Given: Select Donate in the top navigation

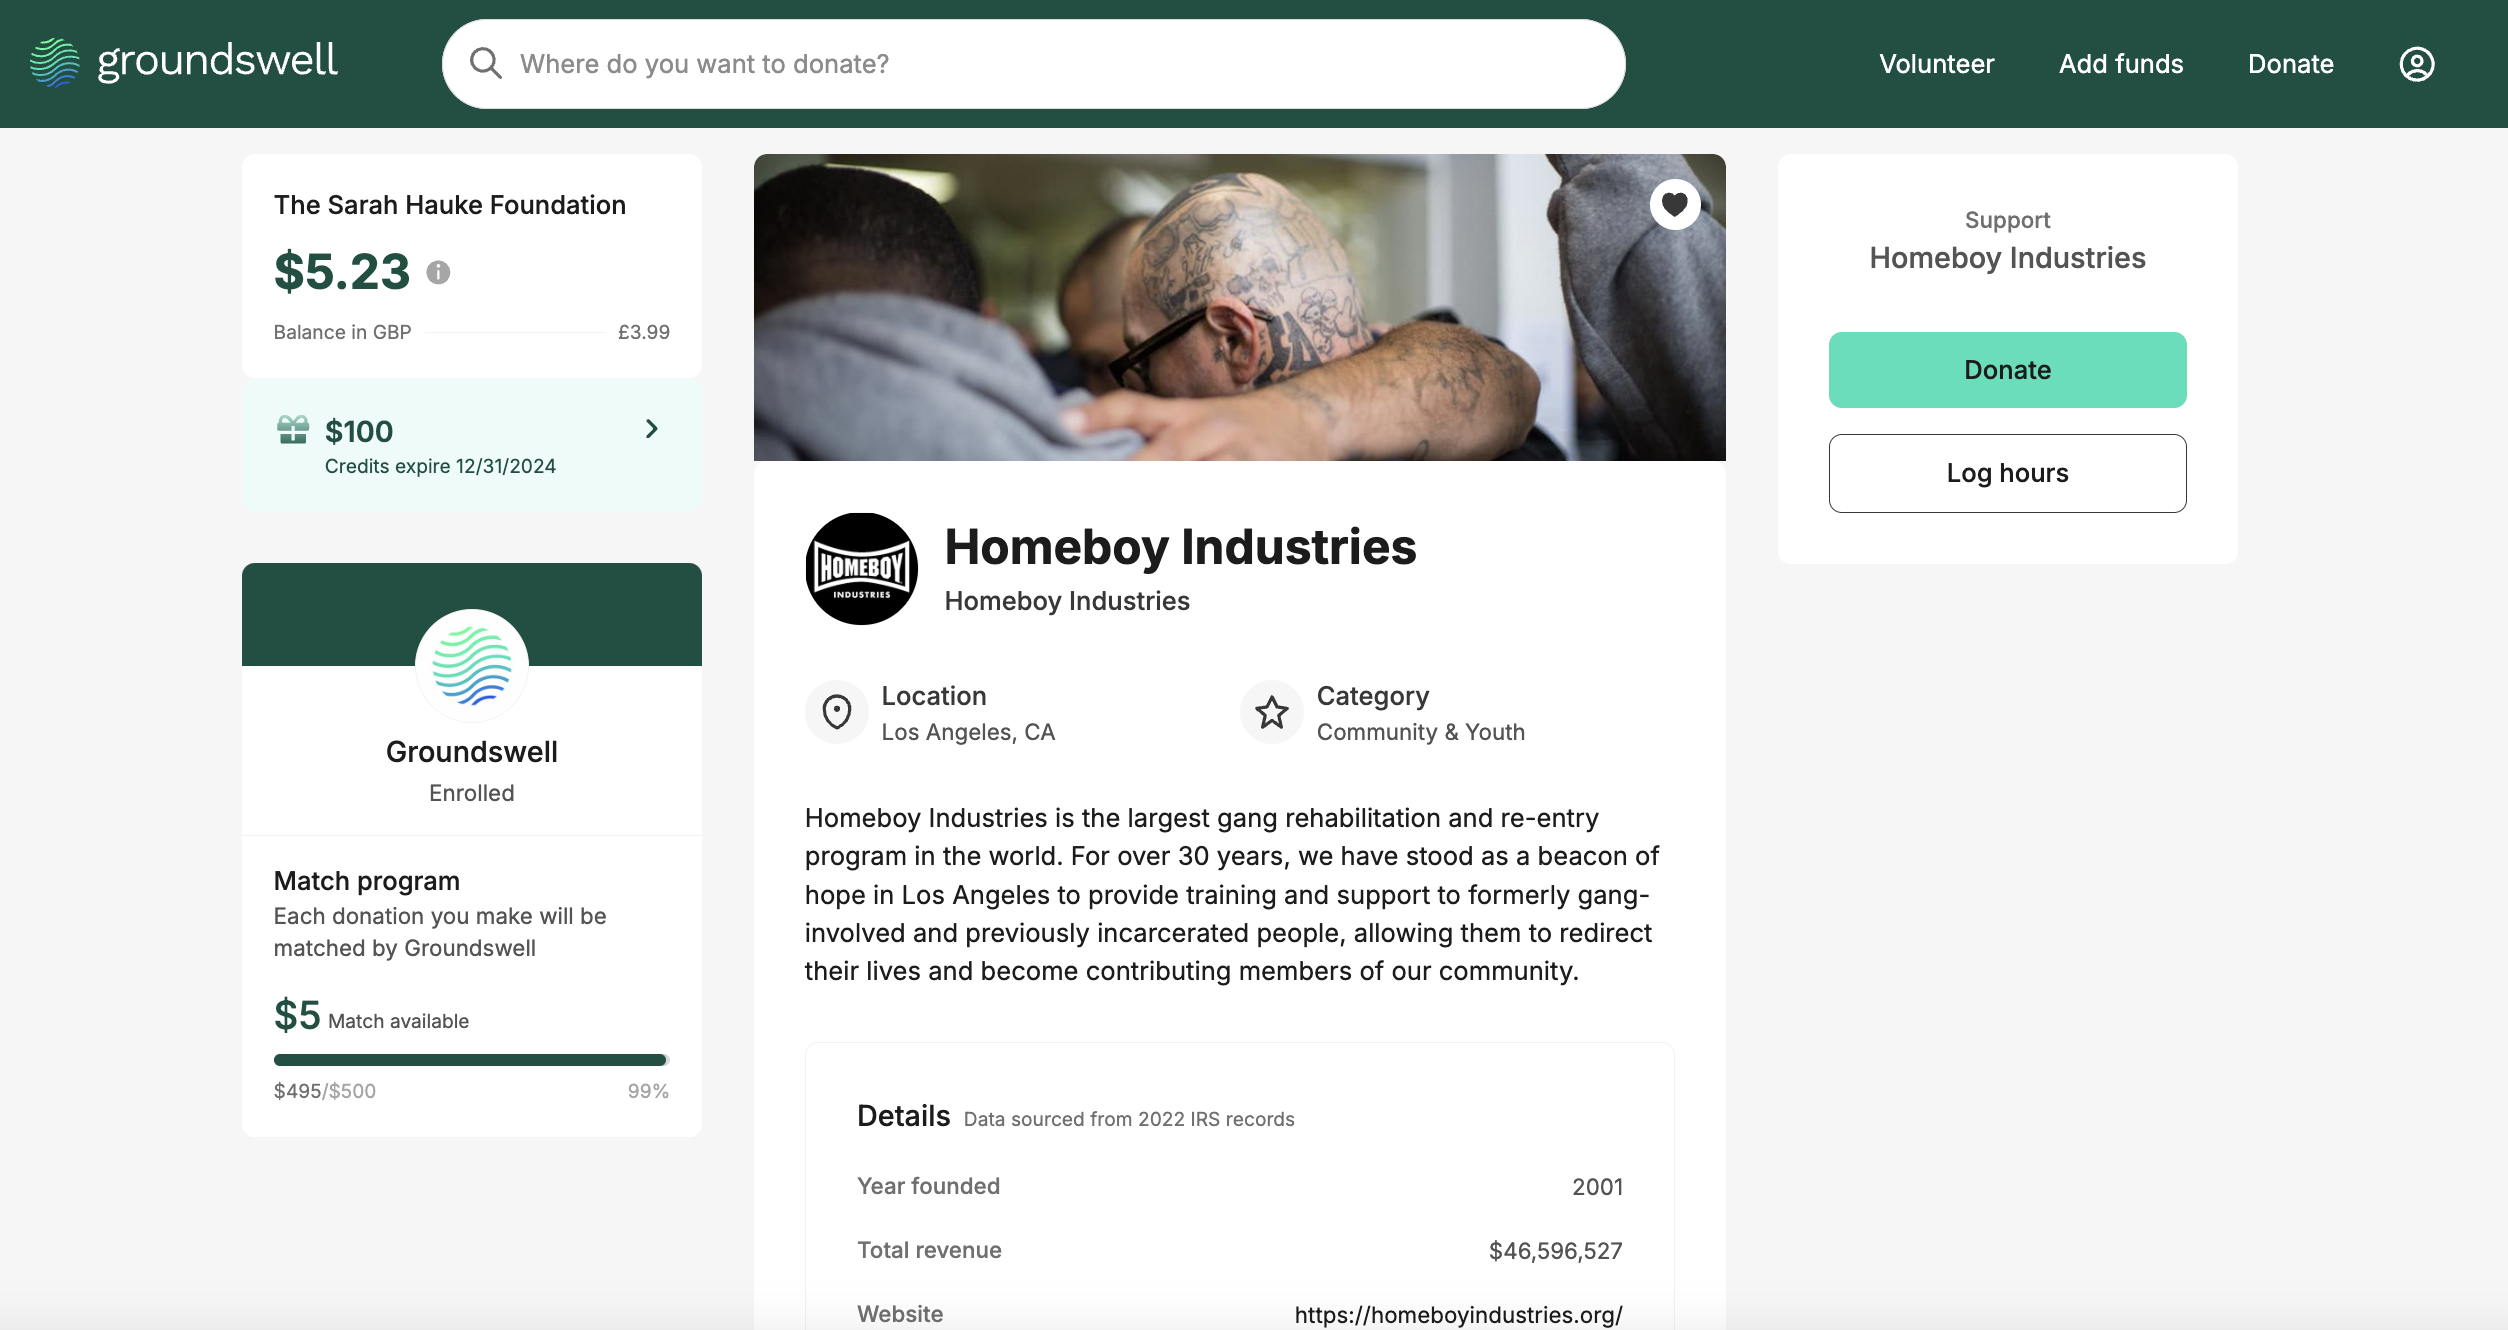Looking at the screenshot, I should point(2291,64).
